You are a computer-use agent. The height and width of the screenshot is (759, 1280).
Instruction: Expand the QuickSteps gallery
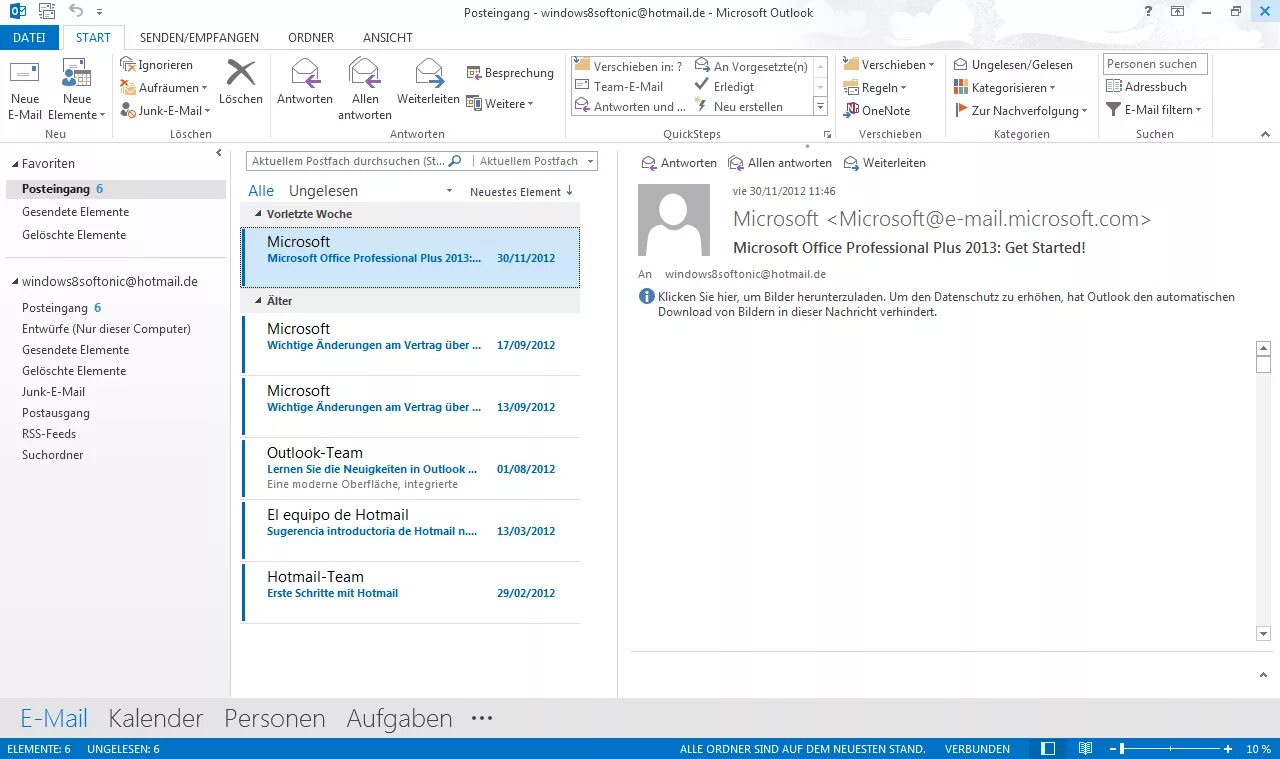[x=820, y=107]
